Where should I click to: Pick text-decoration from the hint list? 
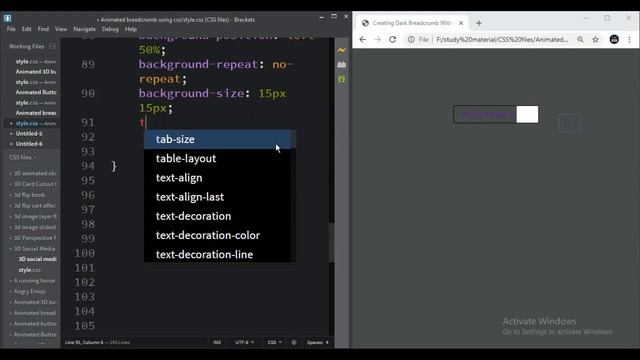[218, 216]
